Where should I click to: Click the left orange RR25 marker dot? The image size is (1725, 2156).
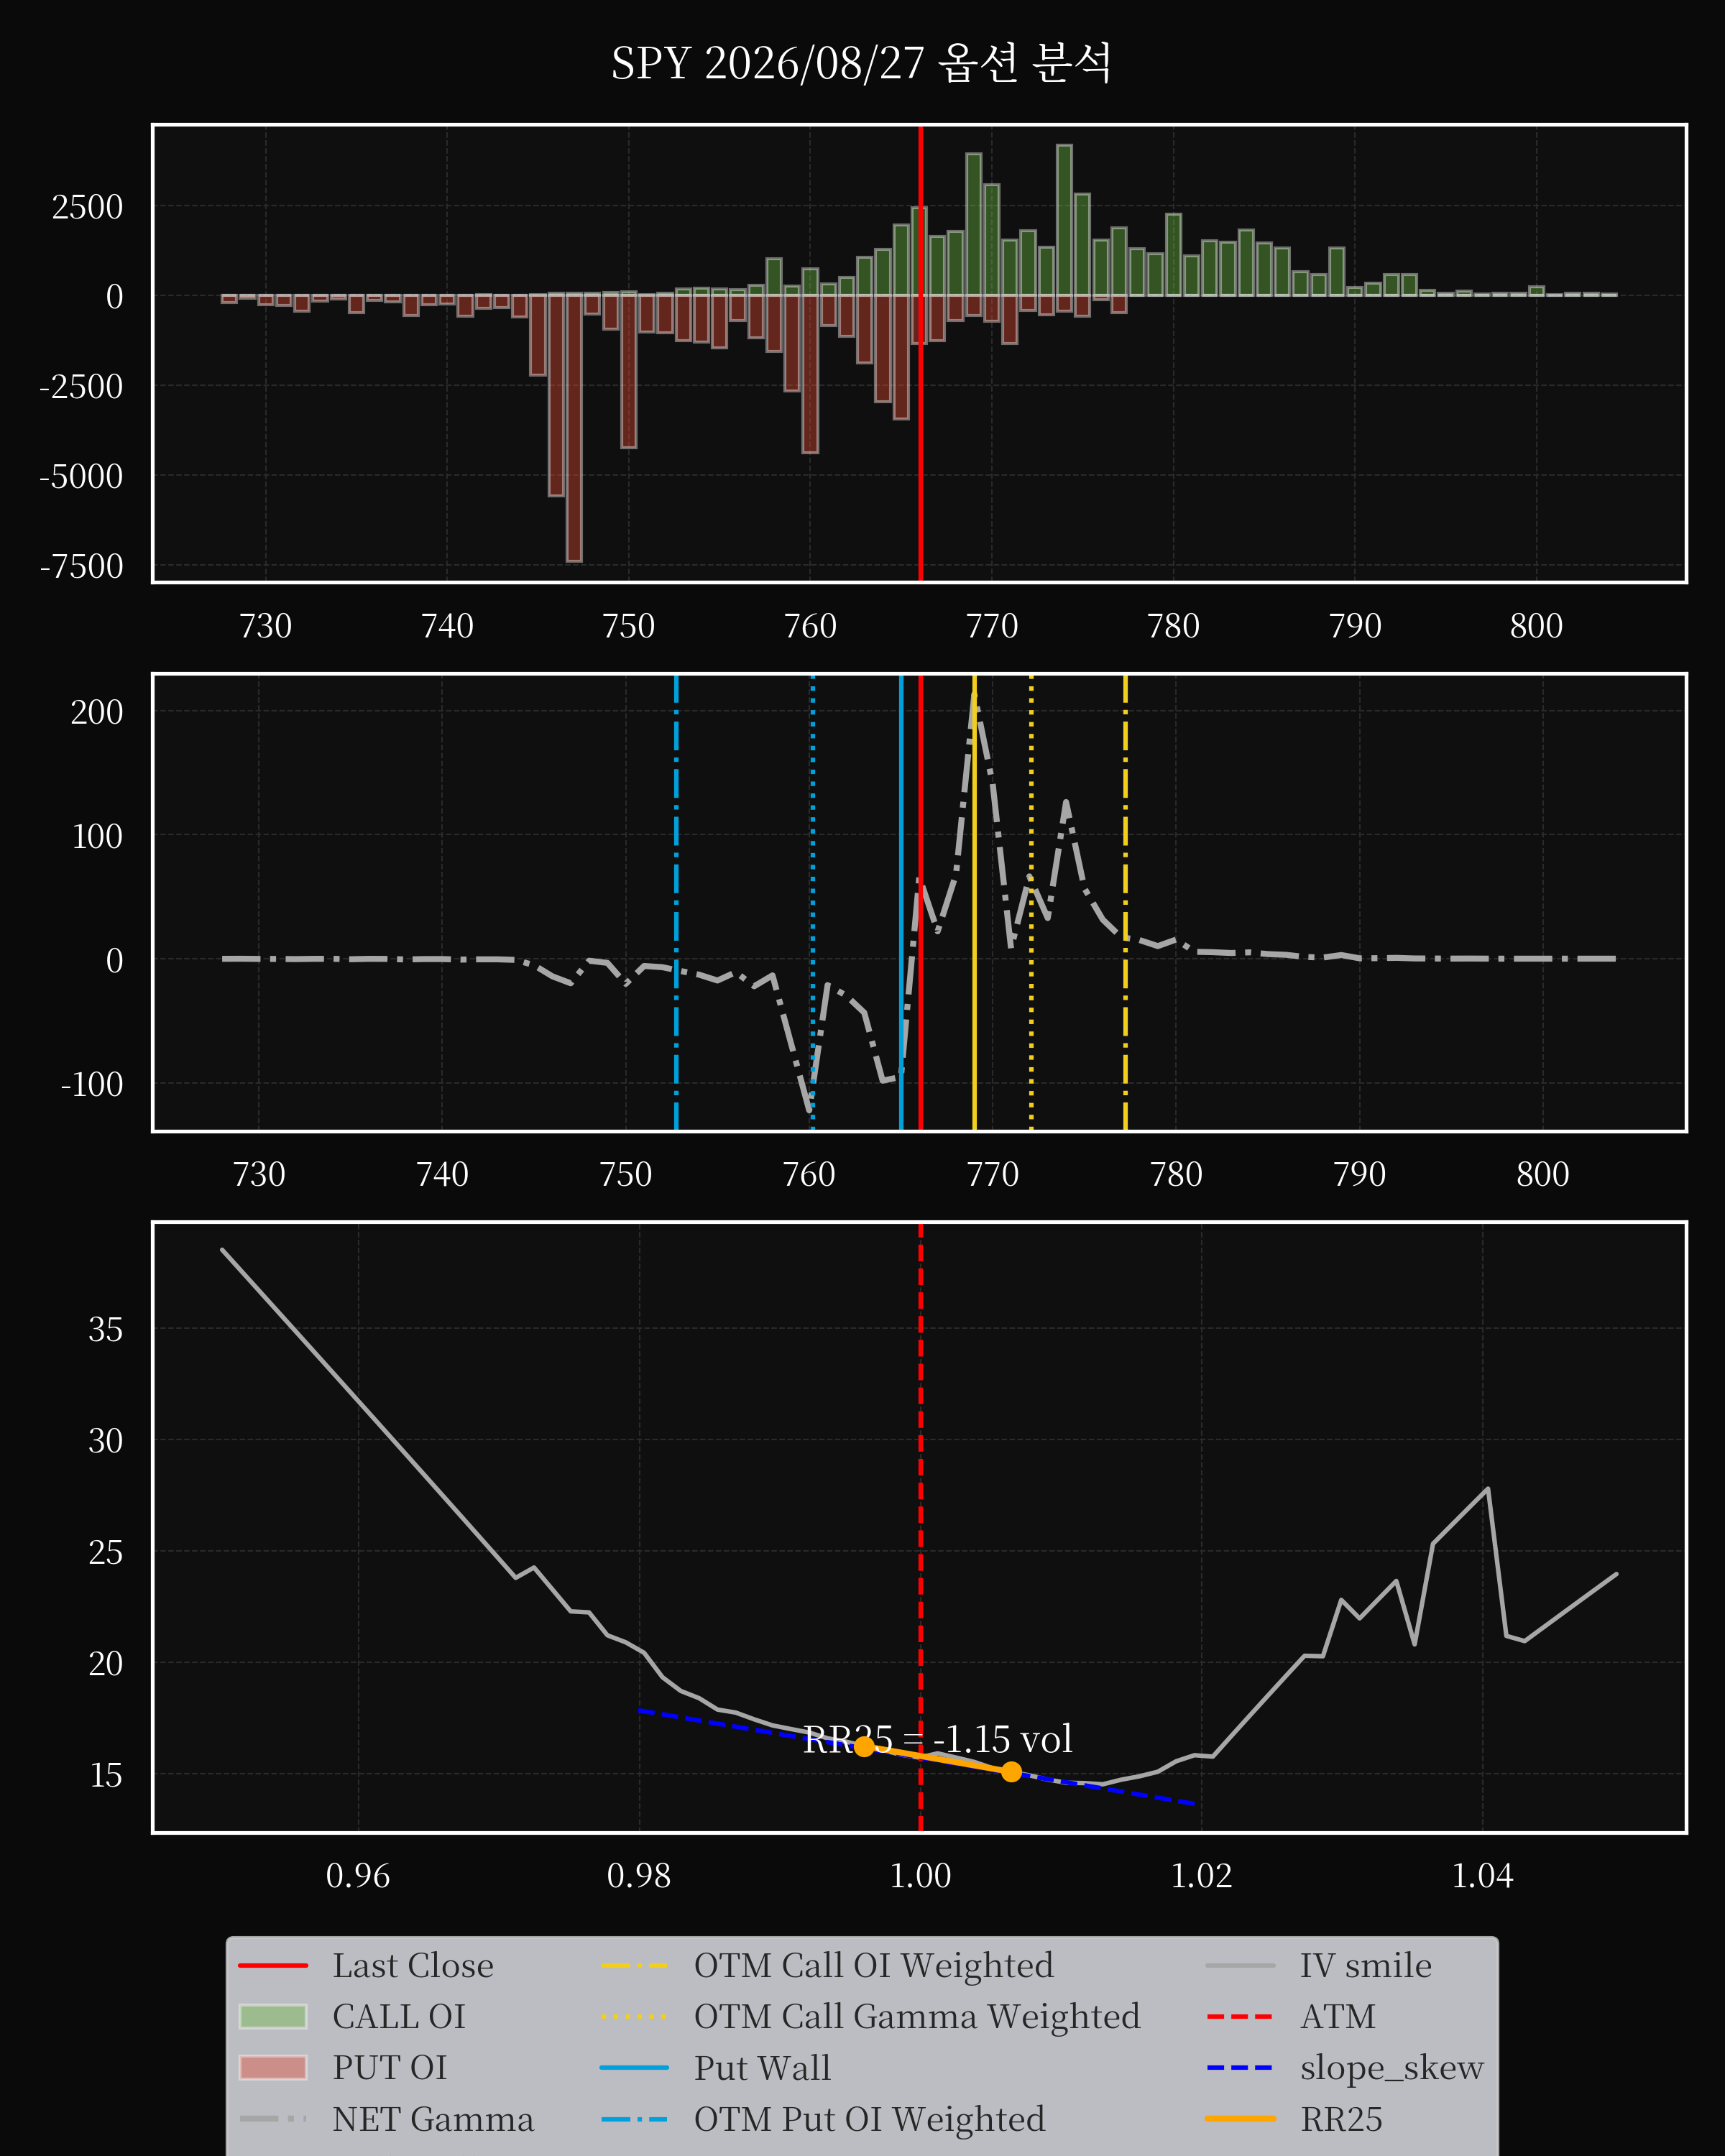864,1746
